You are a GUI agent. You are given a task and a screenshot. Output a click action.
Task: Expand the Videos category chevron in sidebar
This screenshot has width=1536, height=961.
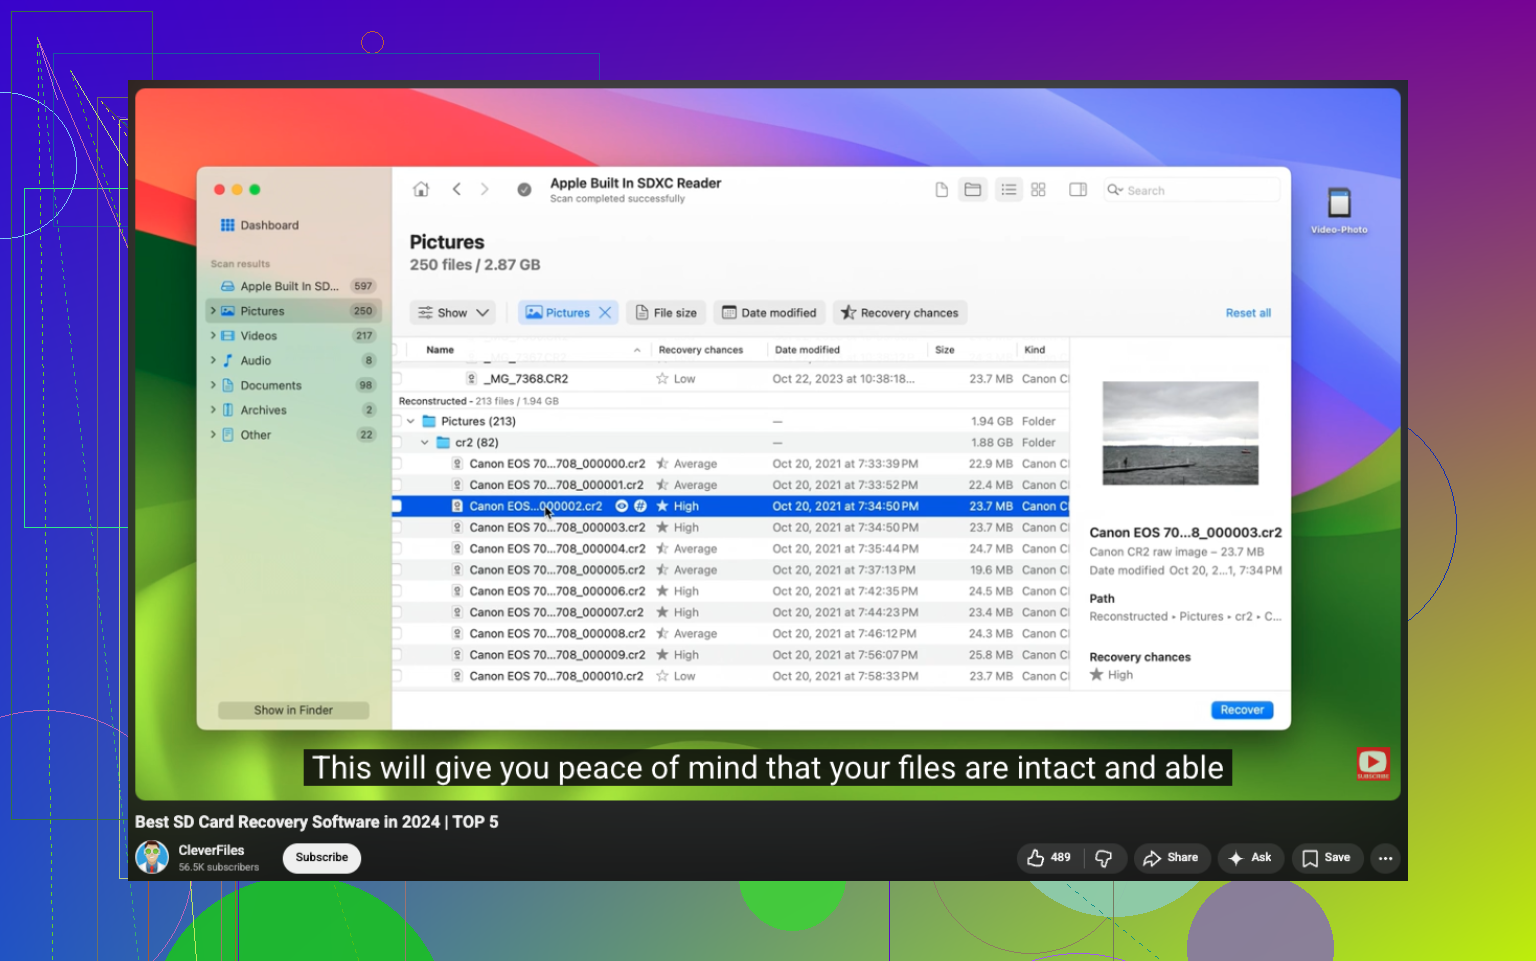pos(213,336)
